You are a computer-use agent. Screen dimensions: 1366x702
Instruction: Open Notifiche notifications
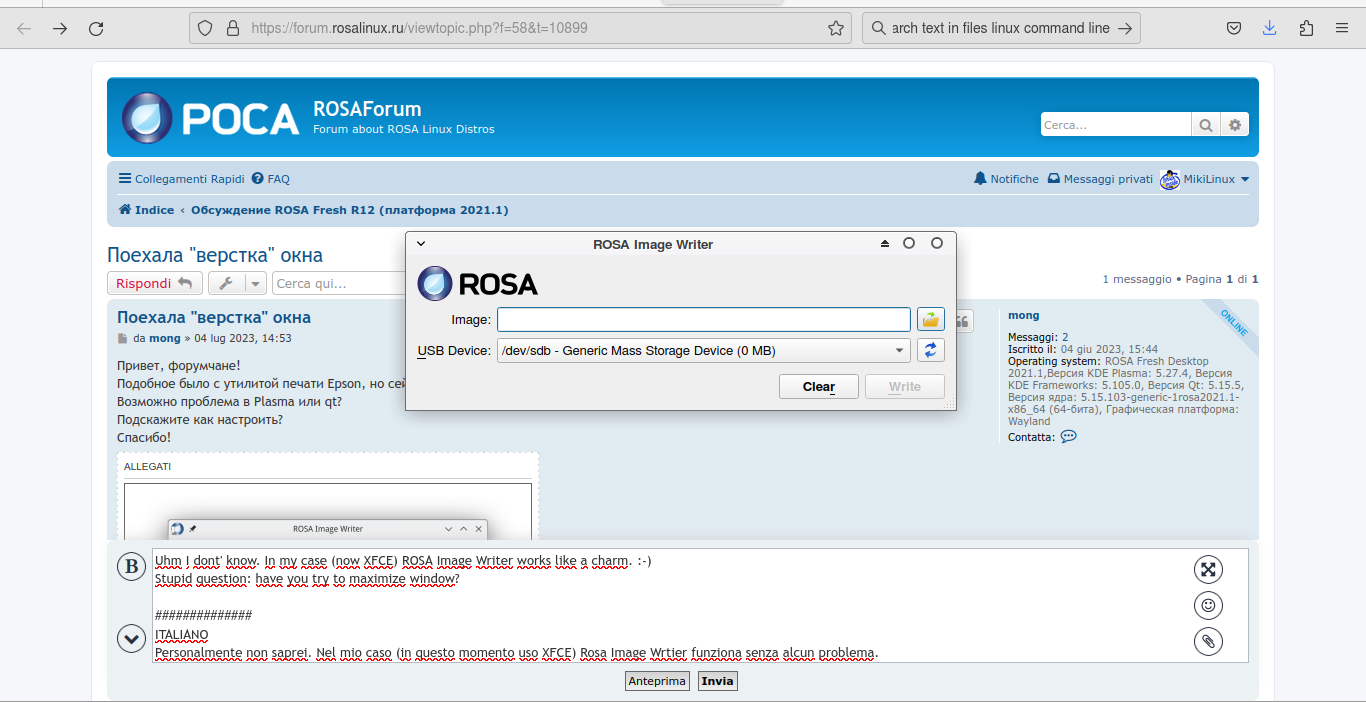click(x=1006, y=179)
